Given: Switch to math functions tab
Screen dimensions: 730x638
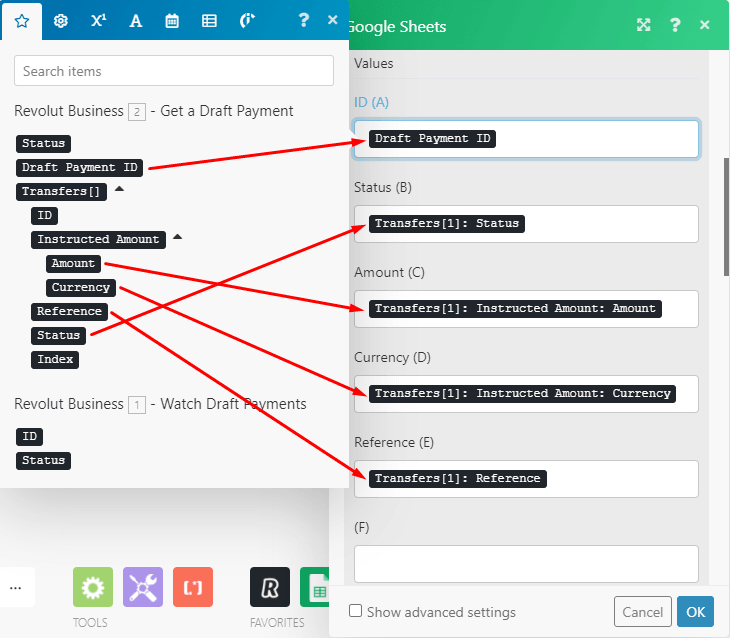Looking at the screenshot, I should click(98, 21).
